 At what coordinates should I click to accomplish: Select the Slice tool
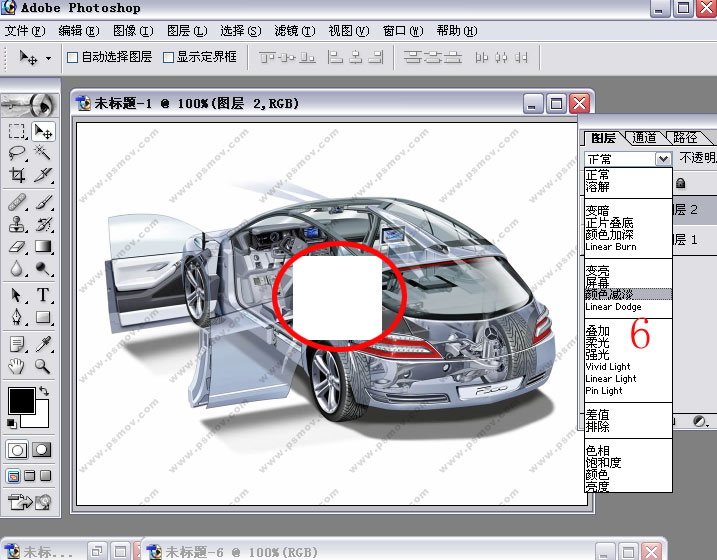[43, 175]
